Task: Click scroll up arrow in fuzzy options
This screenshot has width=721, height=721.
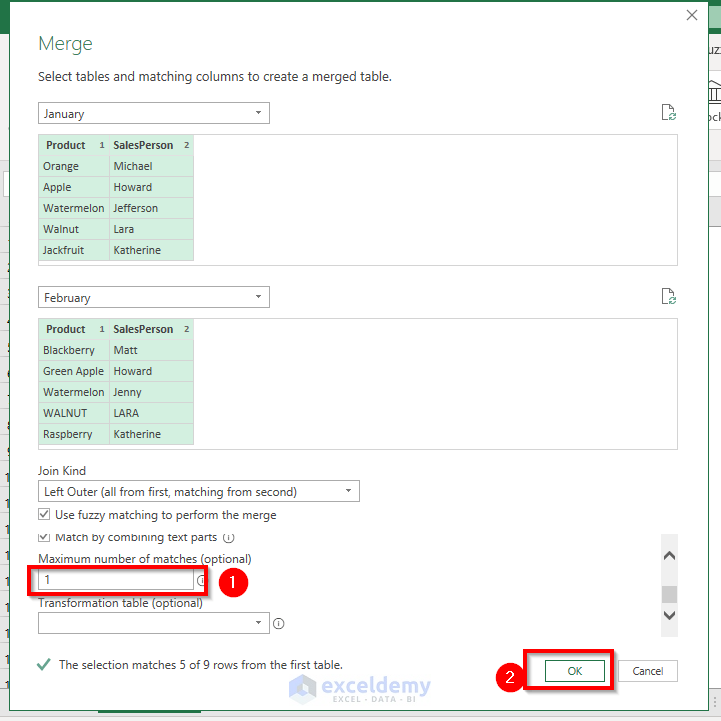Action: pos(670,555)
